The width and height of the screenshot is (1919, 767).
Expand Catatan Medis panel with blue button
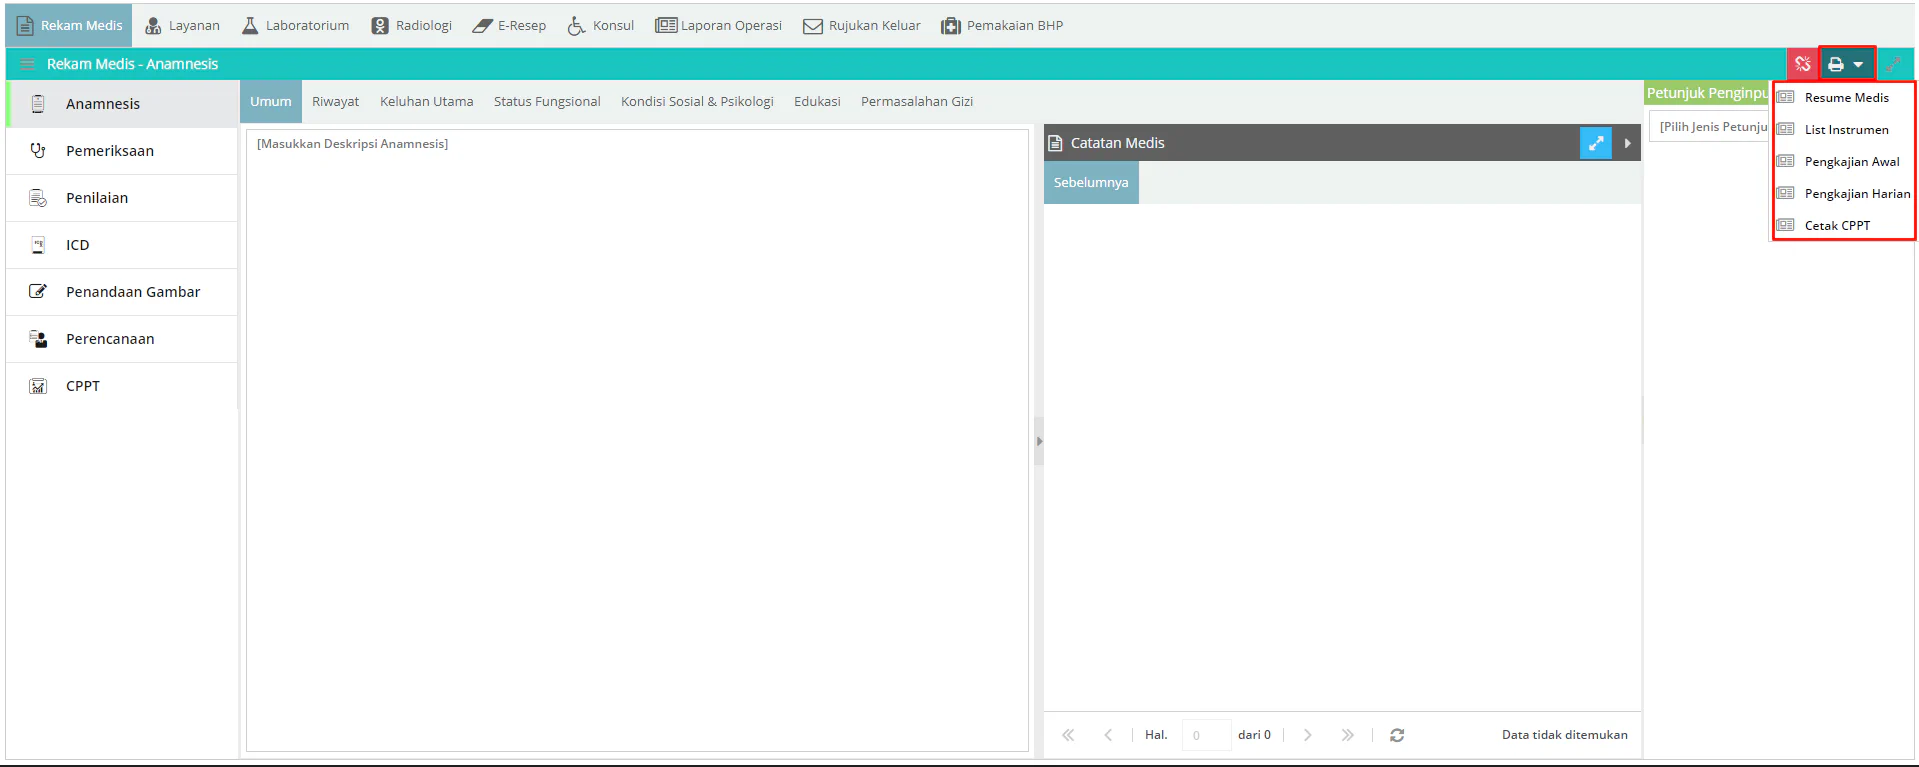pos(1596,143)
